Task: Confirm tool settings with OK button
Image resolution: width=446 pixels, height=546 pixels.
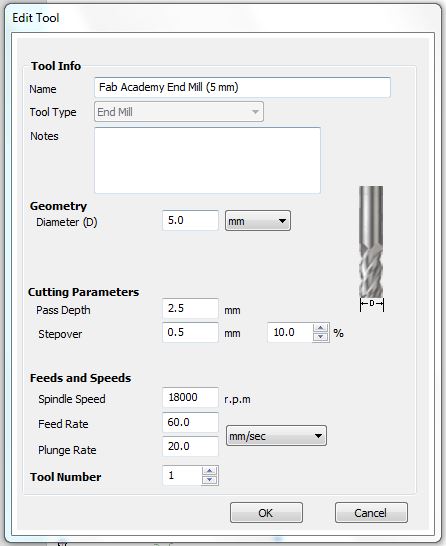Action: (266, 513)
